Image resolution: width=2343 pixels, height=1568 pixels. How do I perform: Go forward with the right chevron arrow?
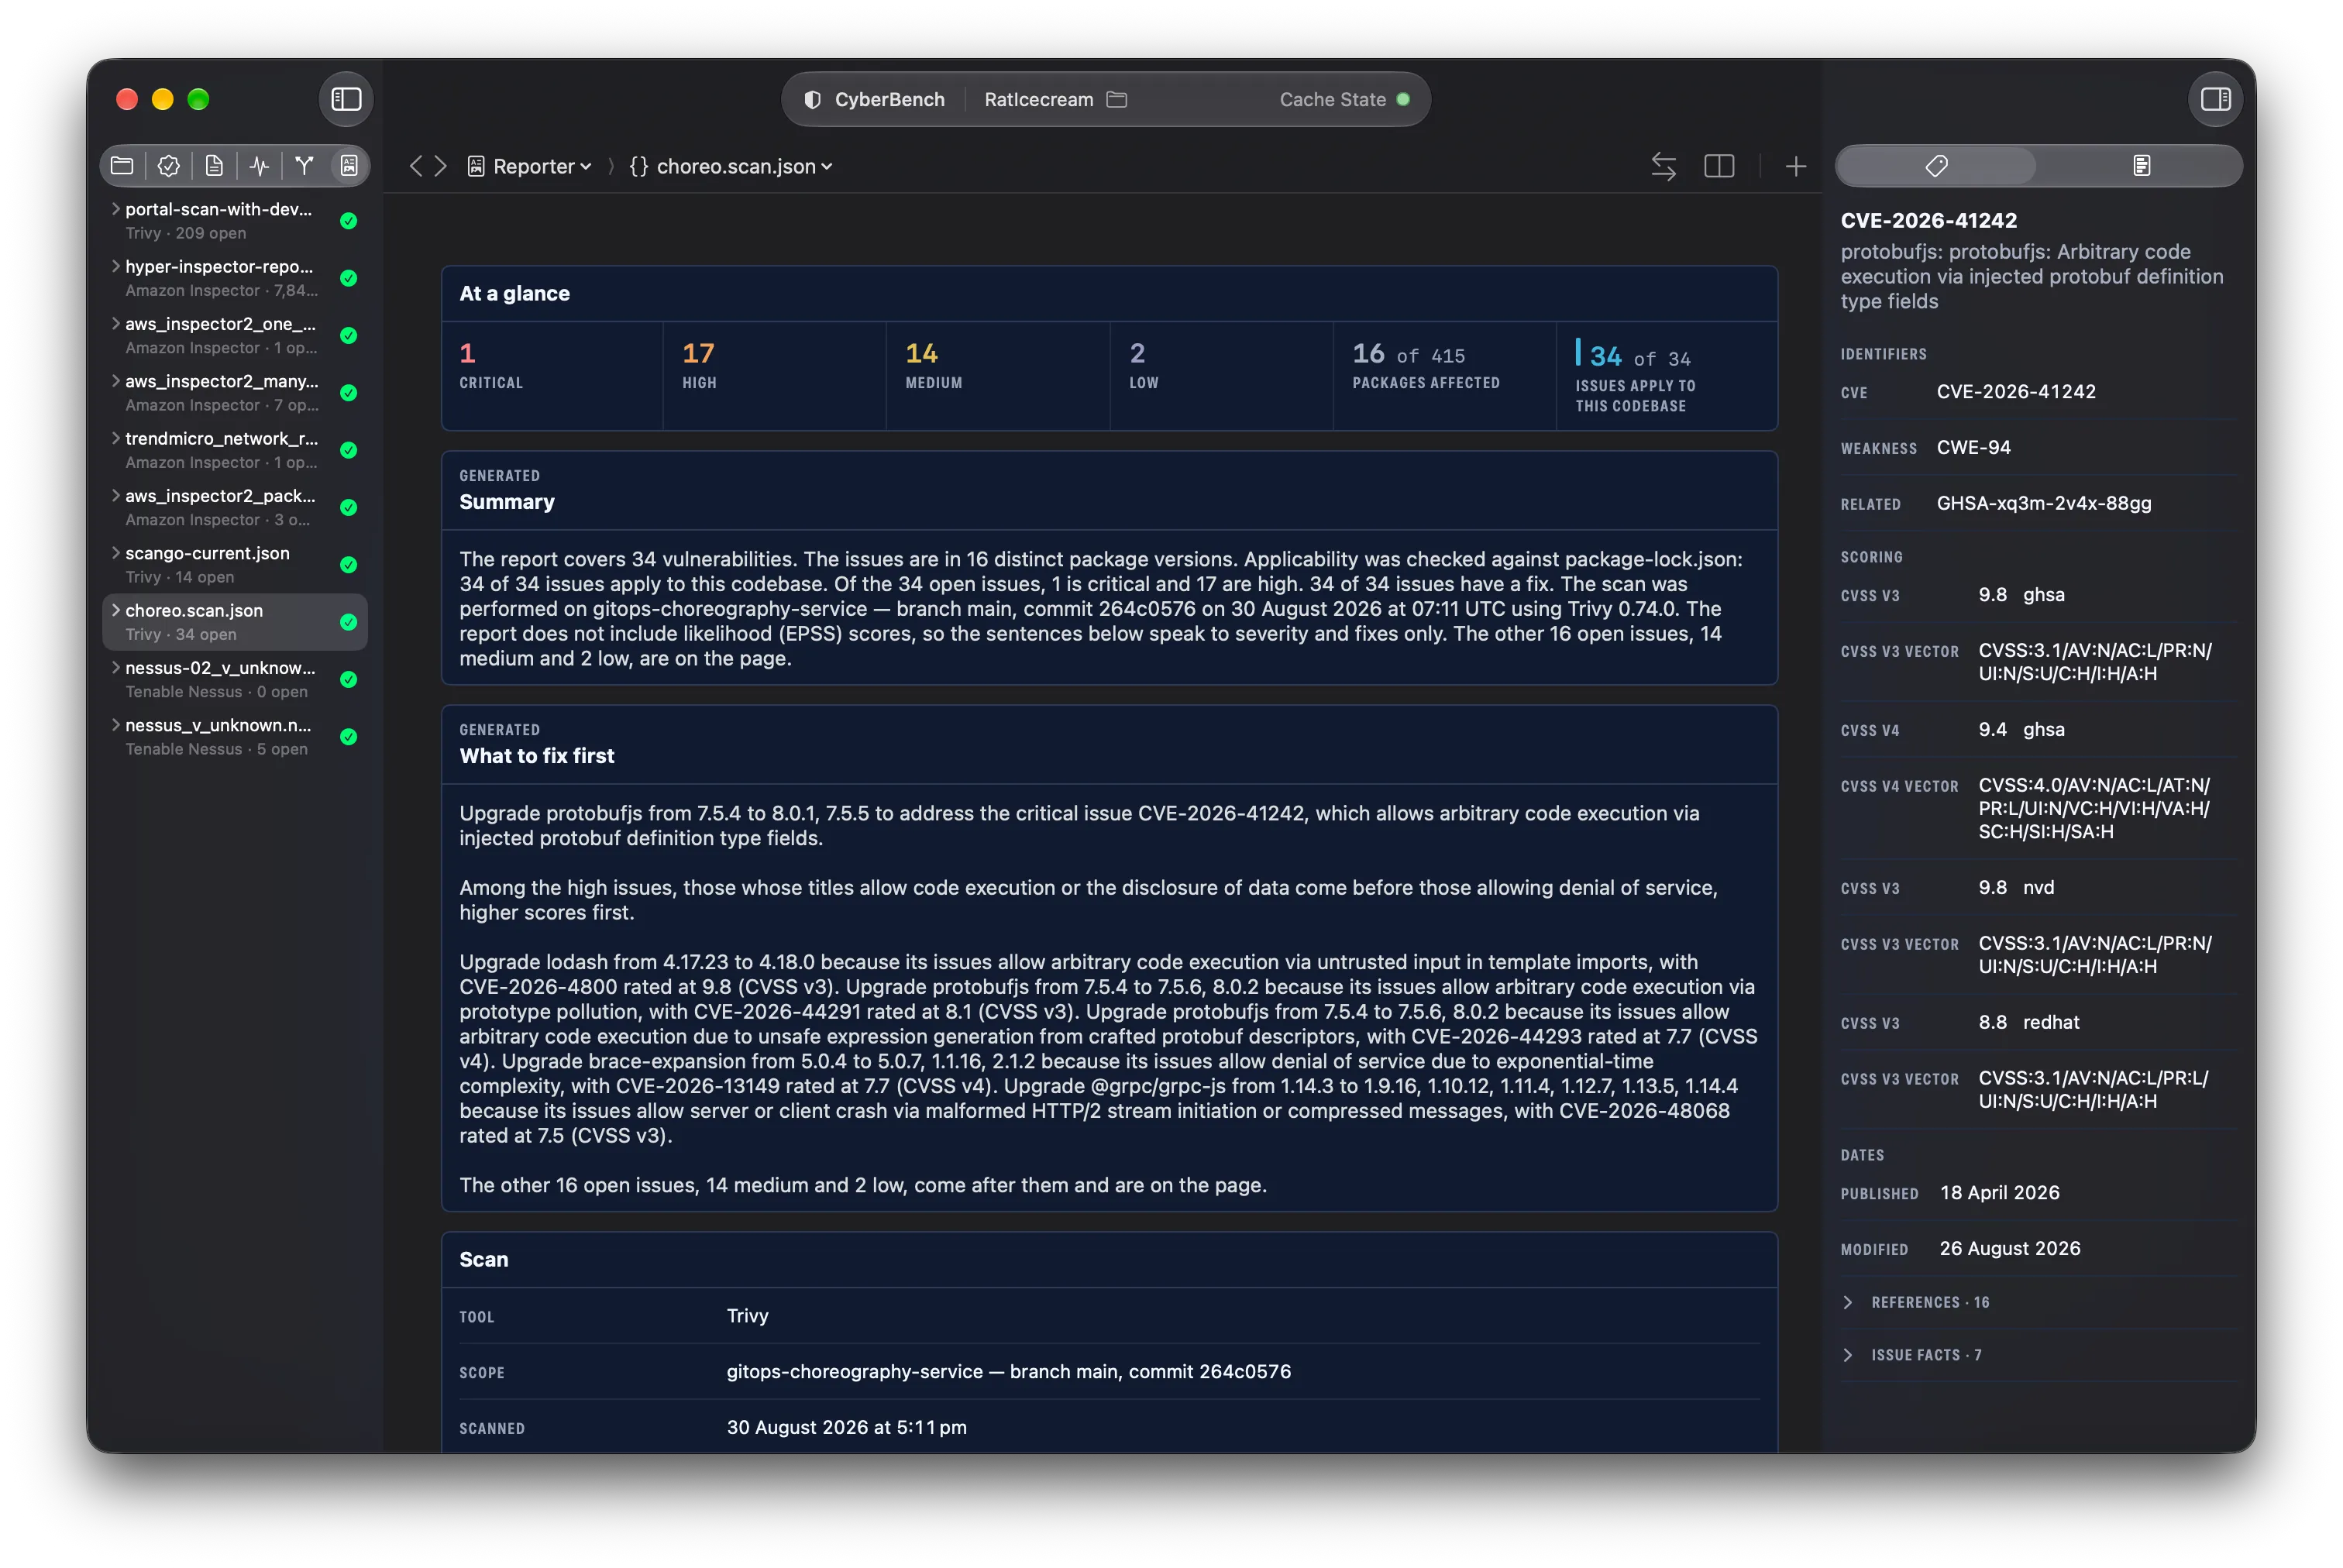(x=440, y=166)
